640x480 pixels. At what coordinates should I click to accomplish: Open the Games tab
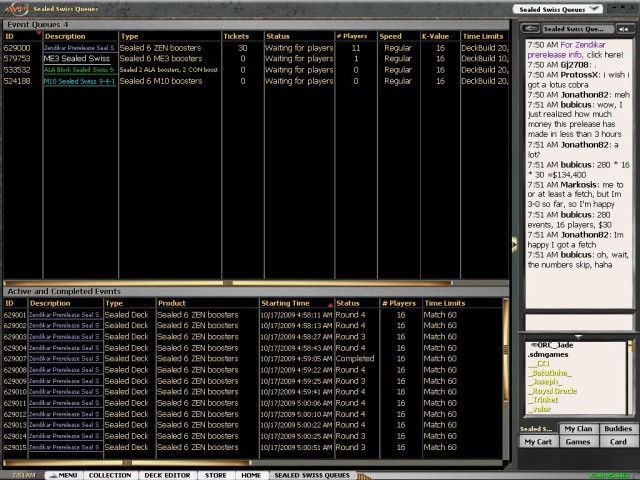point(578,442)
